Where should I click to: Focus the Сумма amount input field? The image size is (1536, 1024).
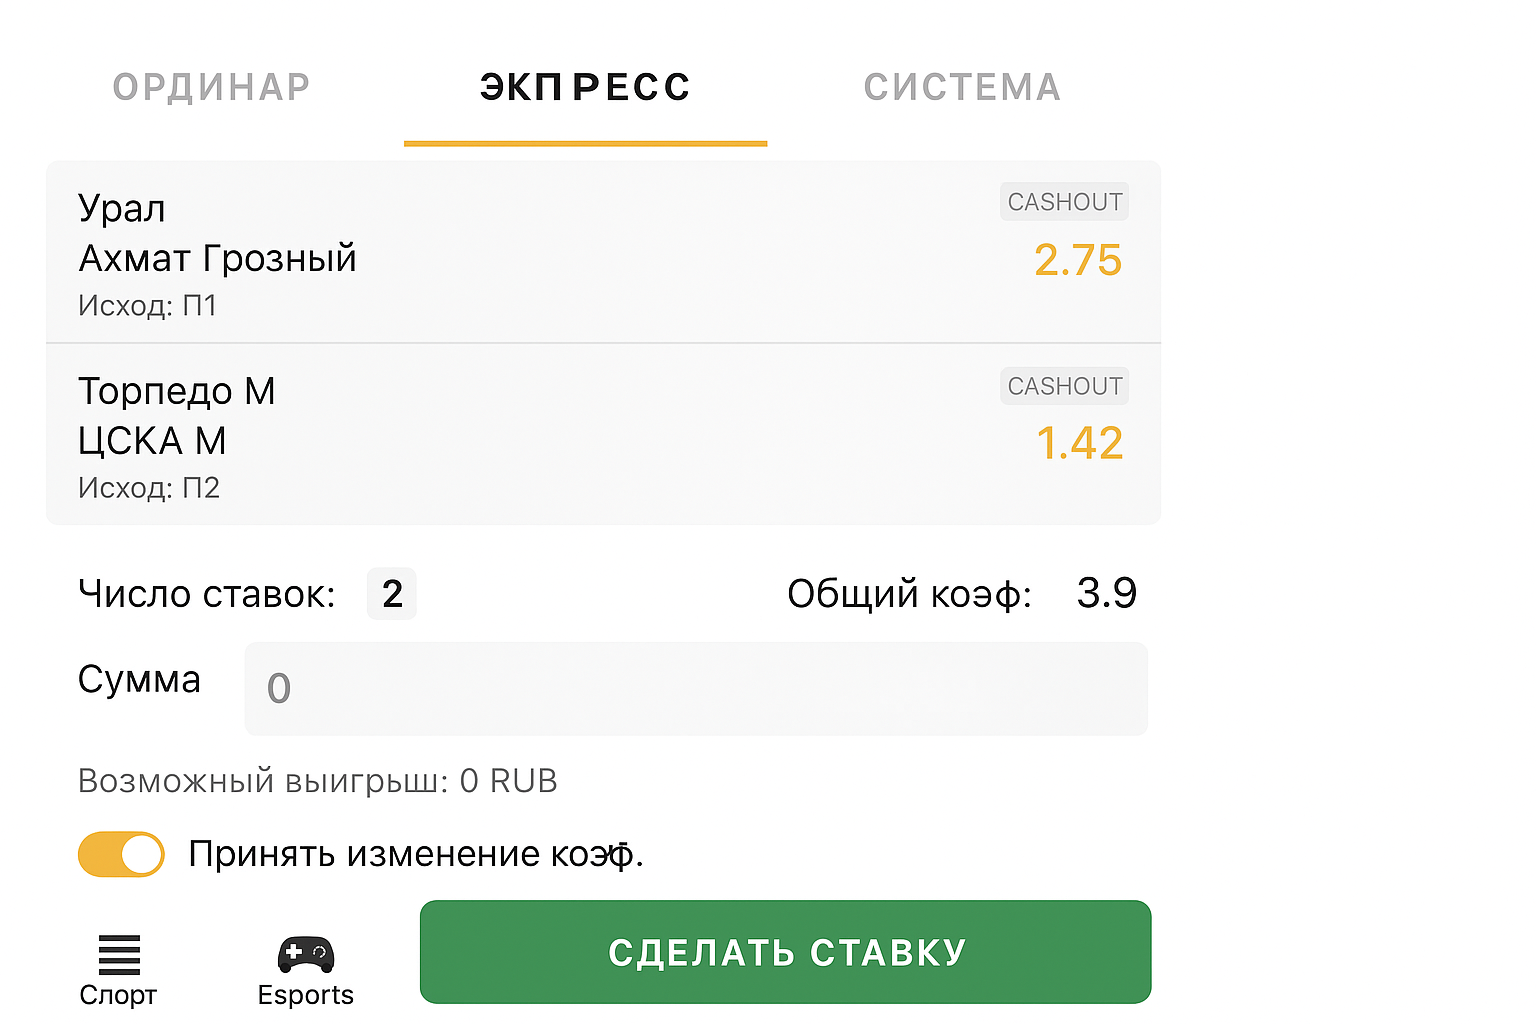pos(696,689)
